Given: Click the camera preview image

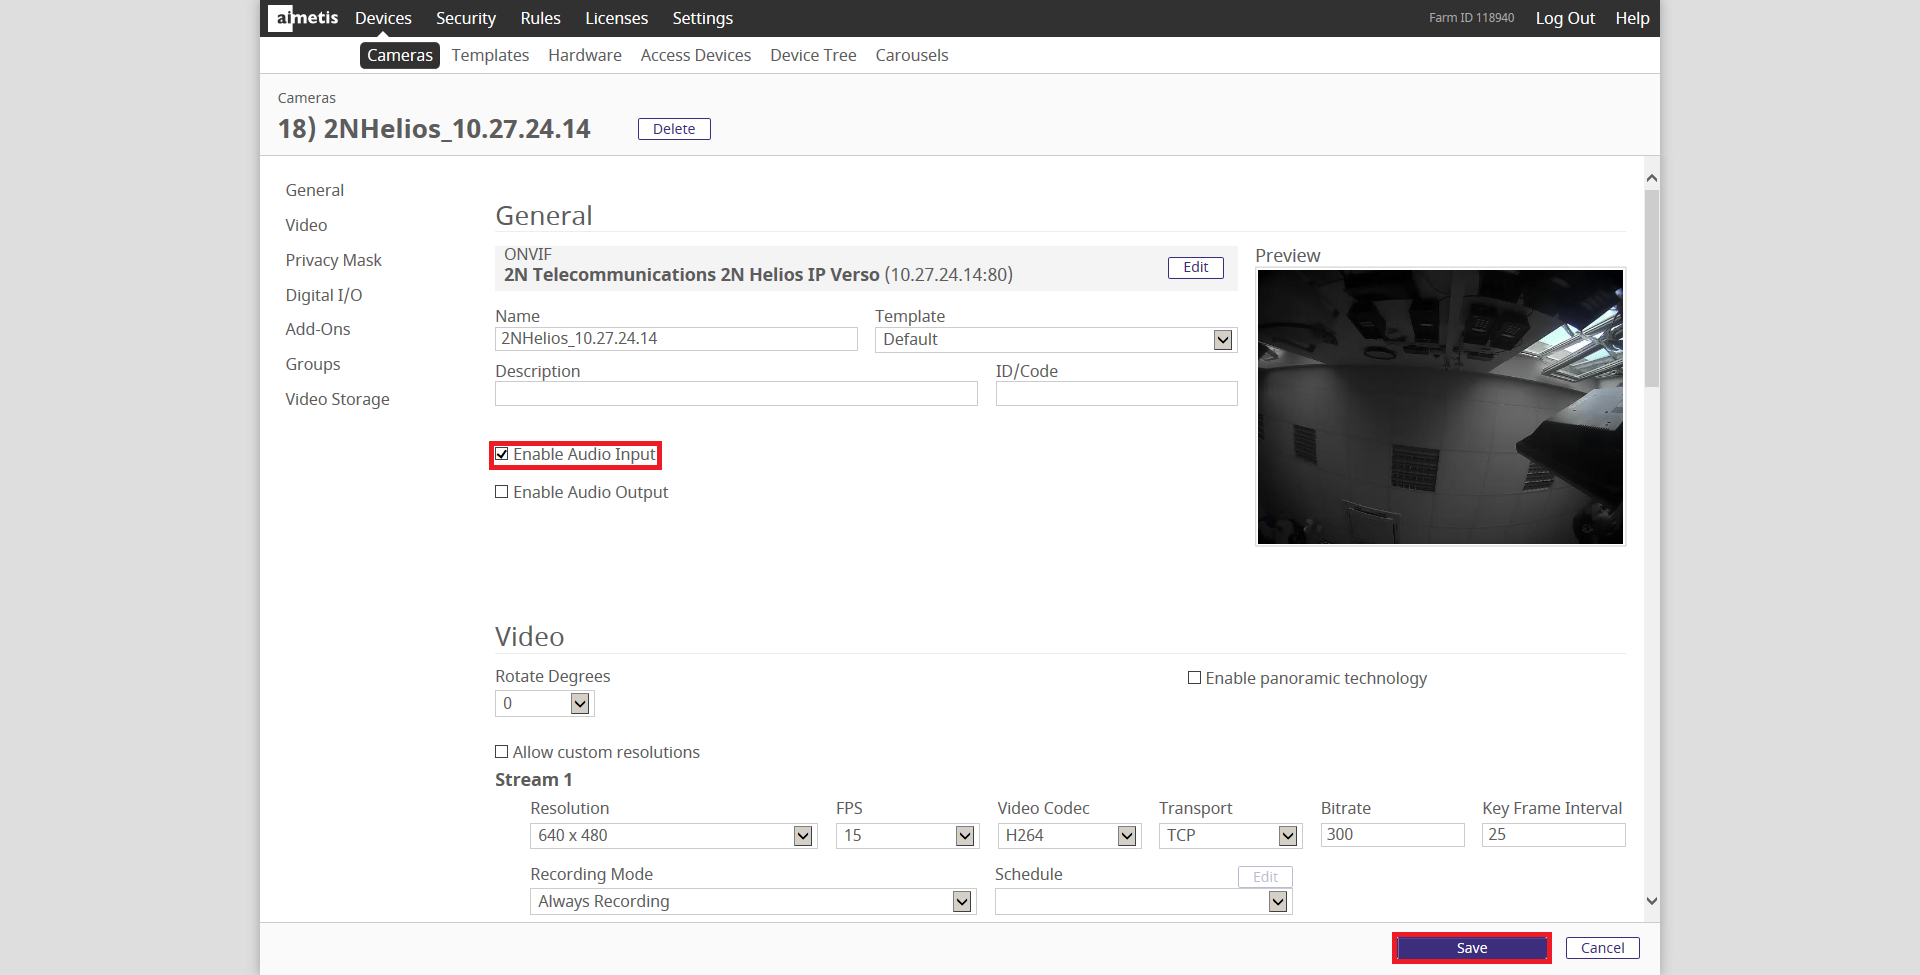Looking at the screenshot, I should (1440, 407).
